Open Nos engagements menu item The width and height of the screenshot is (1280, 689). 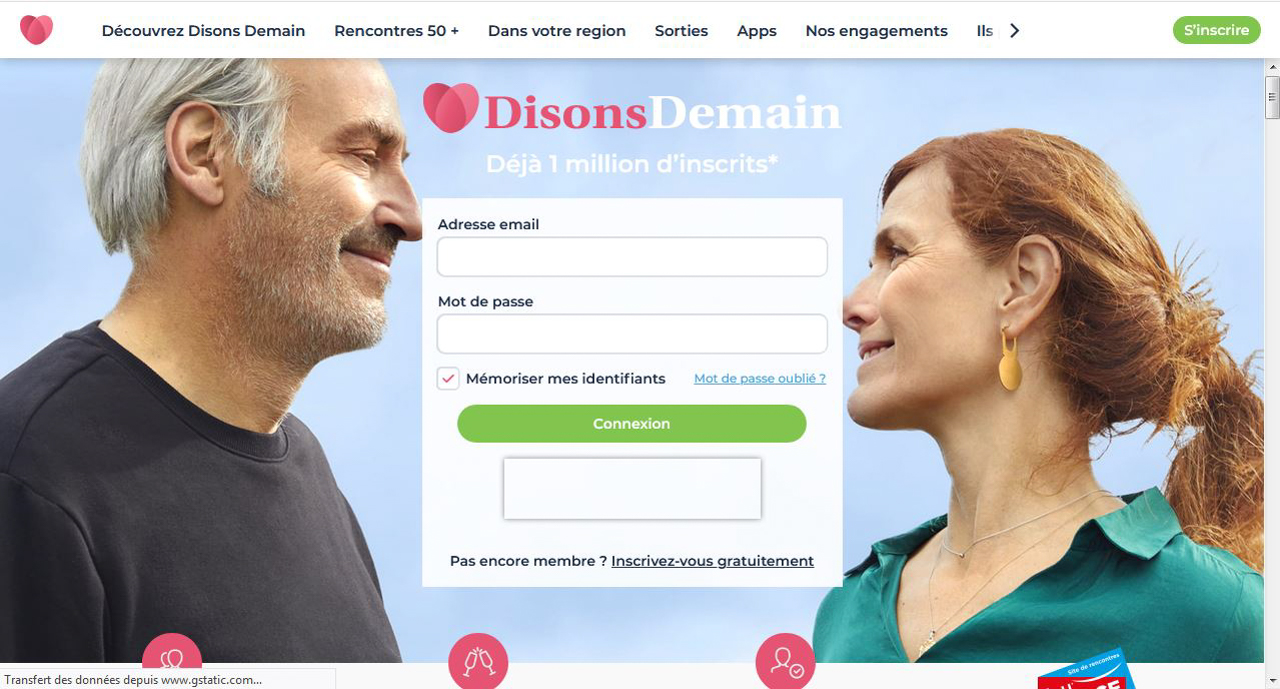pos(876,31)
